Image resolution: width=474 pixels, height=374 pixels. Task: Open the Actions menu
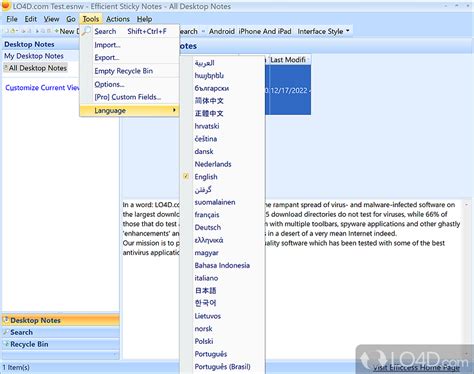click(118, 19)
